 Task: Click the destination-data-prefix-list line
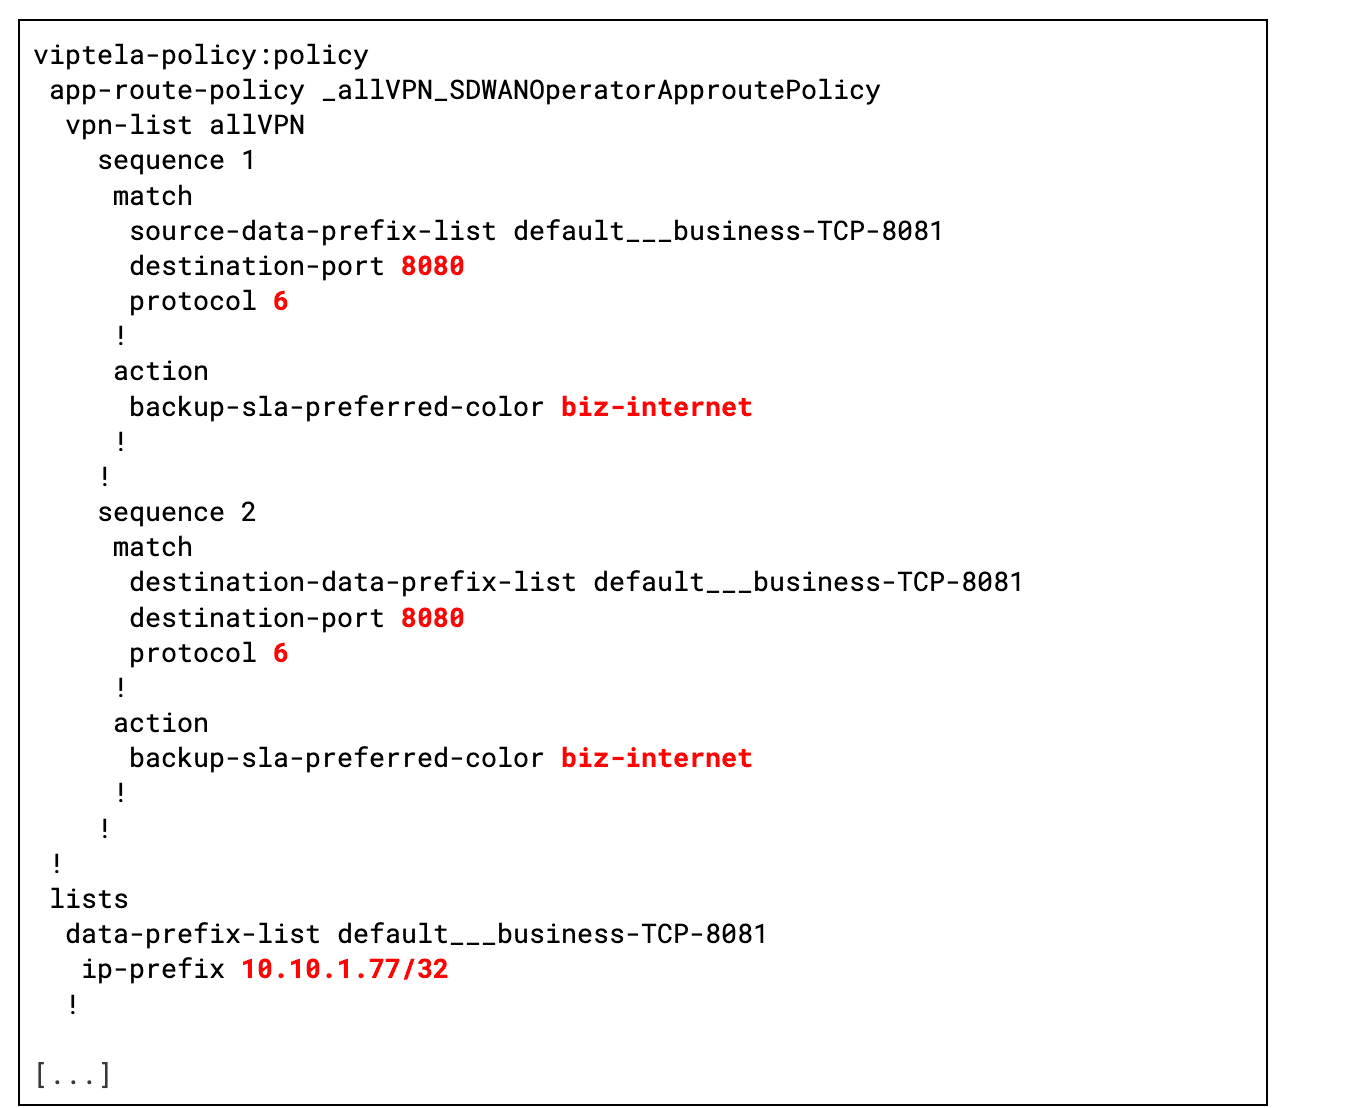[x=576, y=582]
